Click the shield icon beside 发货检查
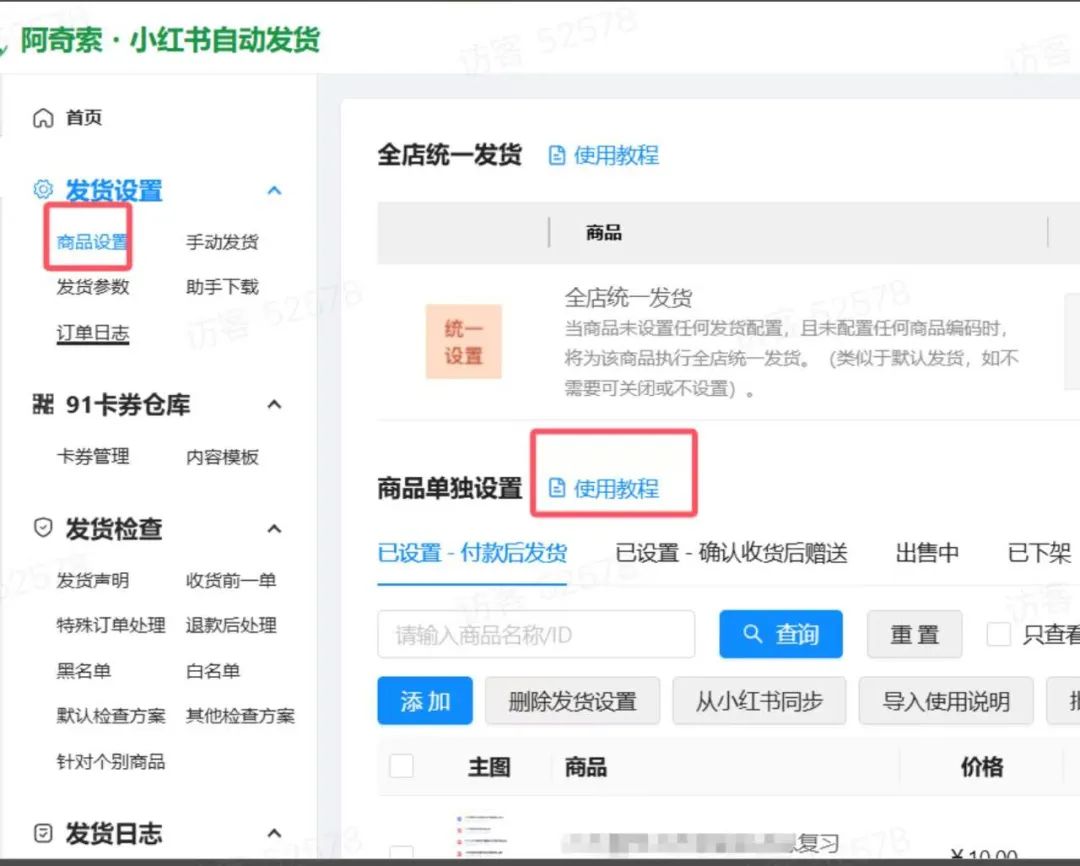The width and height of the screenshot is (1080, 866). [43, 528]
